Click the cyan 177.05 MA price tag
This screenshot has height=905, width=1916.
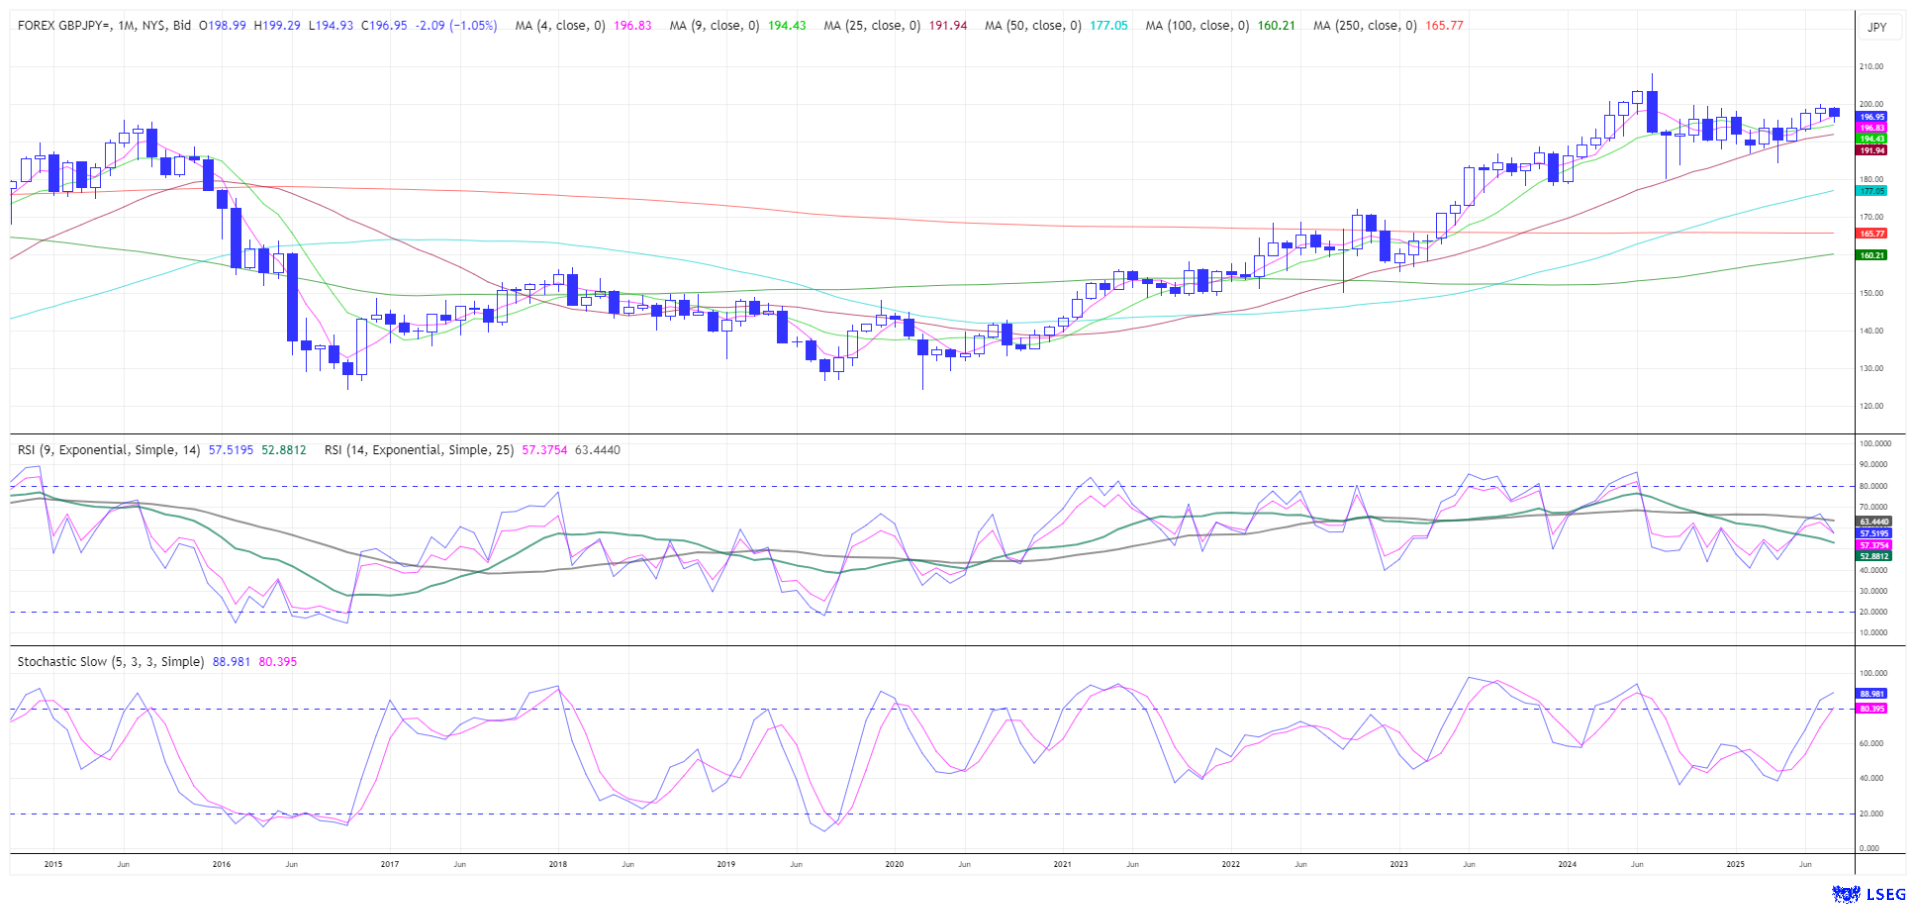pyautogui.click(x=1871, y=190)
